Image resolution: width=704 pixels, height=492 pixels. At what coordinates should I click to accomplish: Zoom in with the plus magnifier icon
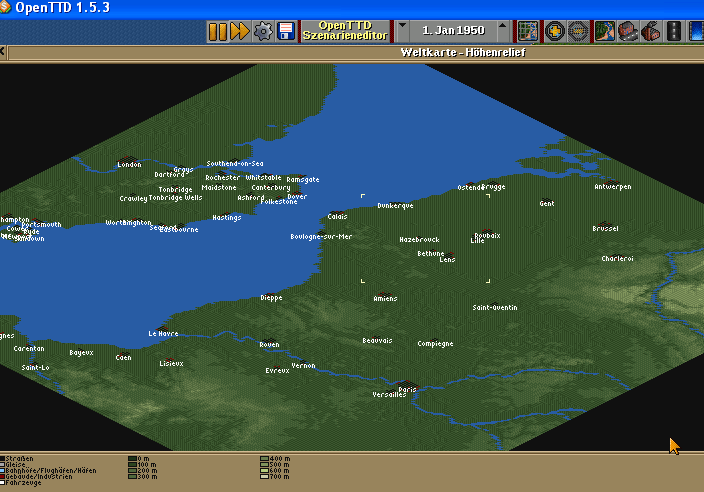[555, 31]
